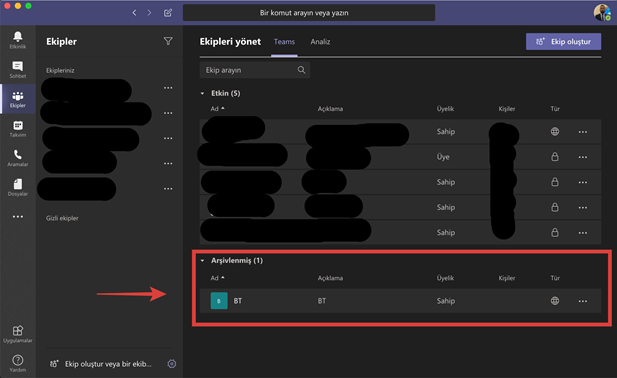Open Uygulamalar apps store

(x=18, y=334)
